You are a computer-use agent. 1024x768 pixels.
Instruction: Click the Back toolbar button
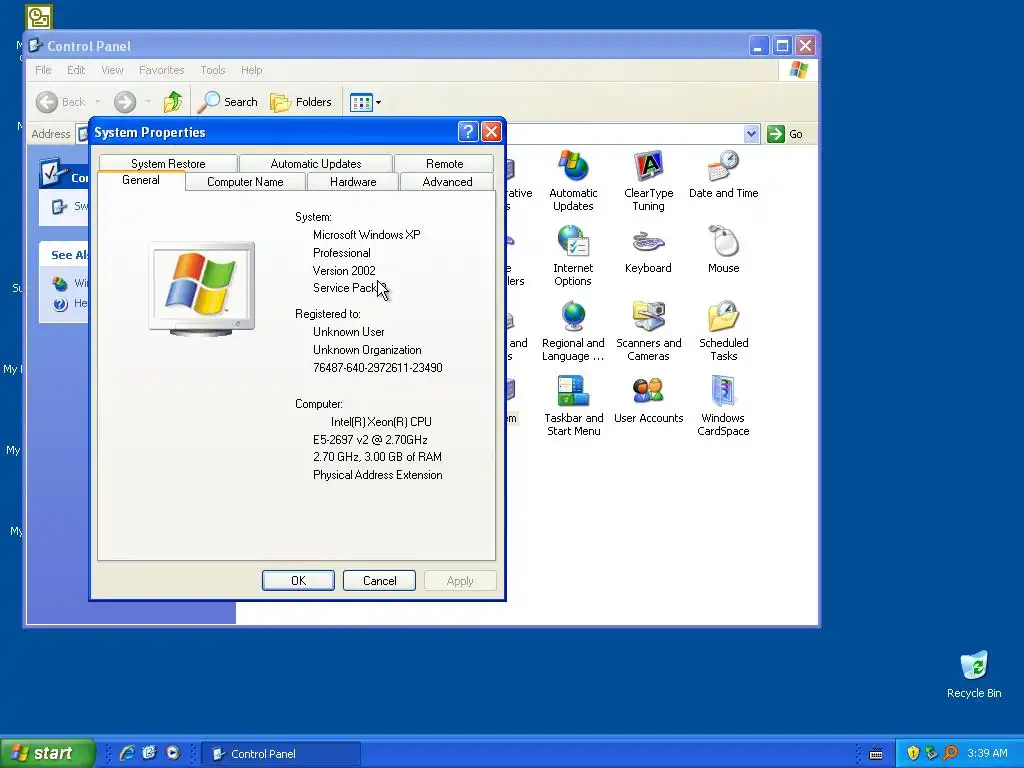pos(61,102)
